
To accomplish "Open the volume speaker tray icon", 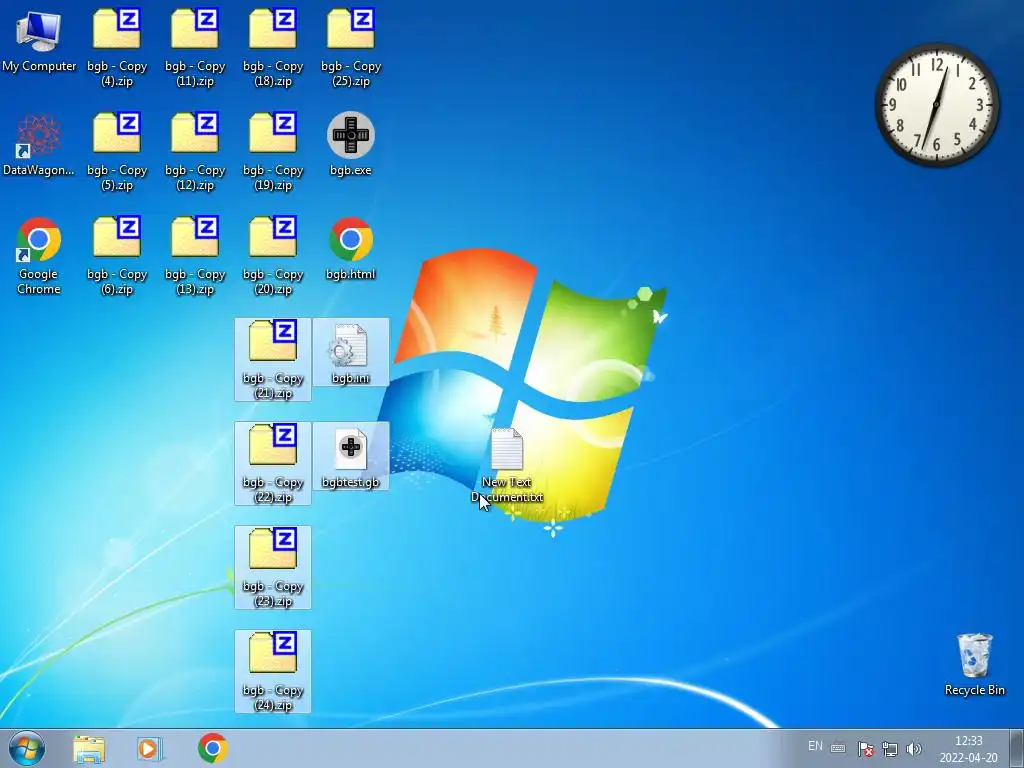I will click(914, 749).
